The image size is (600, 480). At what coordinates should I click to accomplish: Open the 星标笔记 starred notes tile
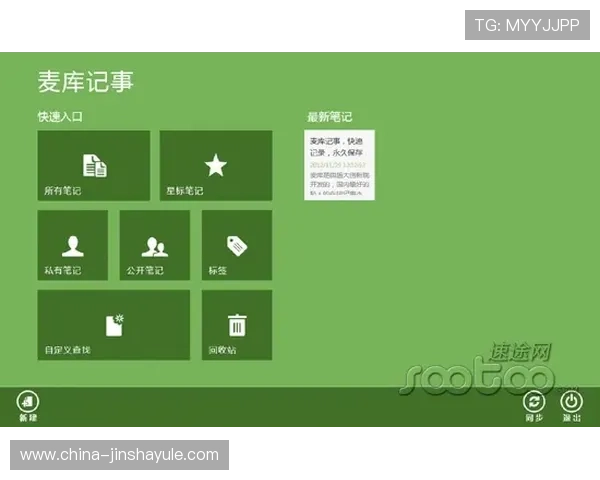click(216, 165)
